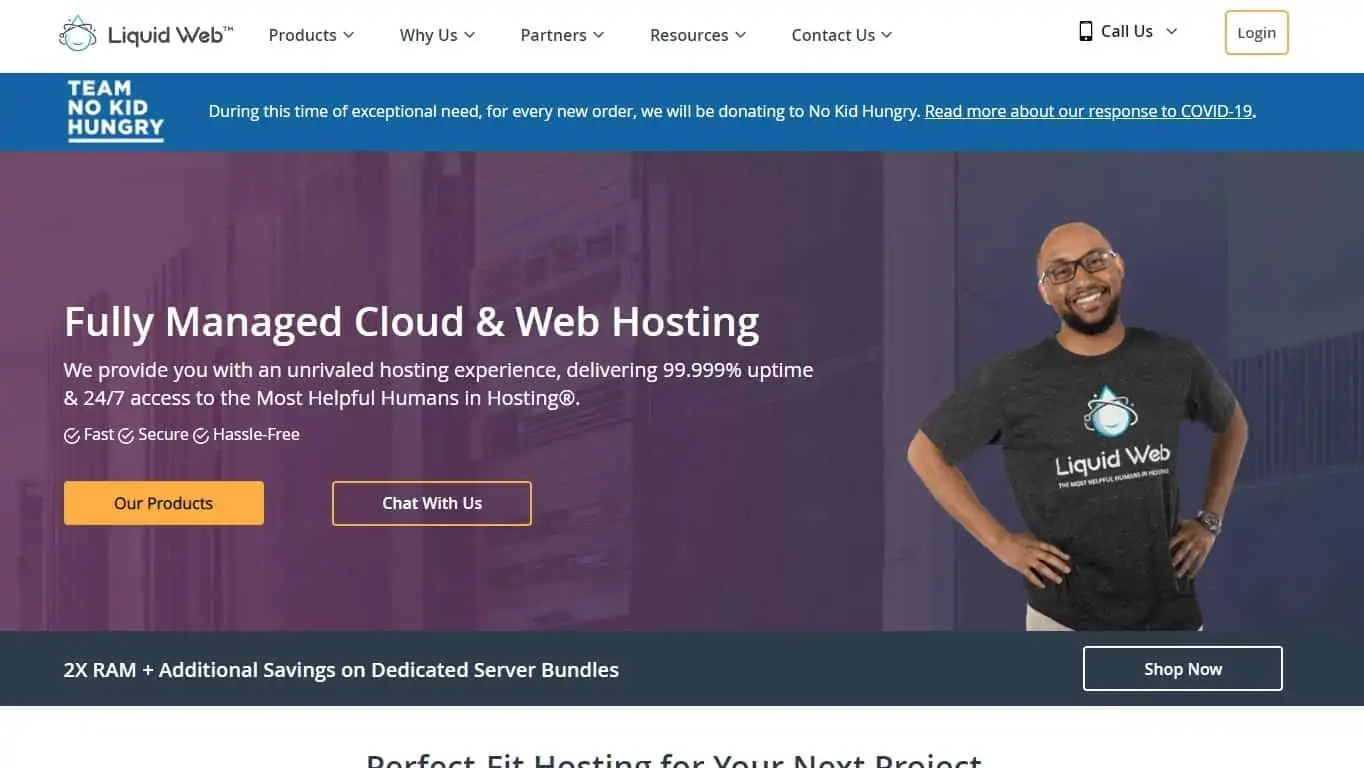
Task: Expand the Resources chevron arrow
Action: pyautogui.click(x=741, y=35)
